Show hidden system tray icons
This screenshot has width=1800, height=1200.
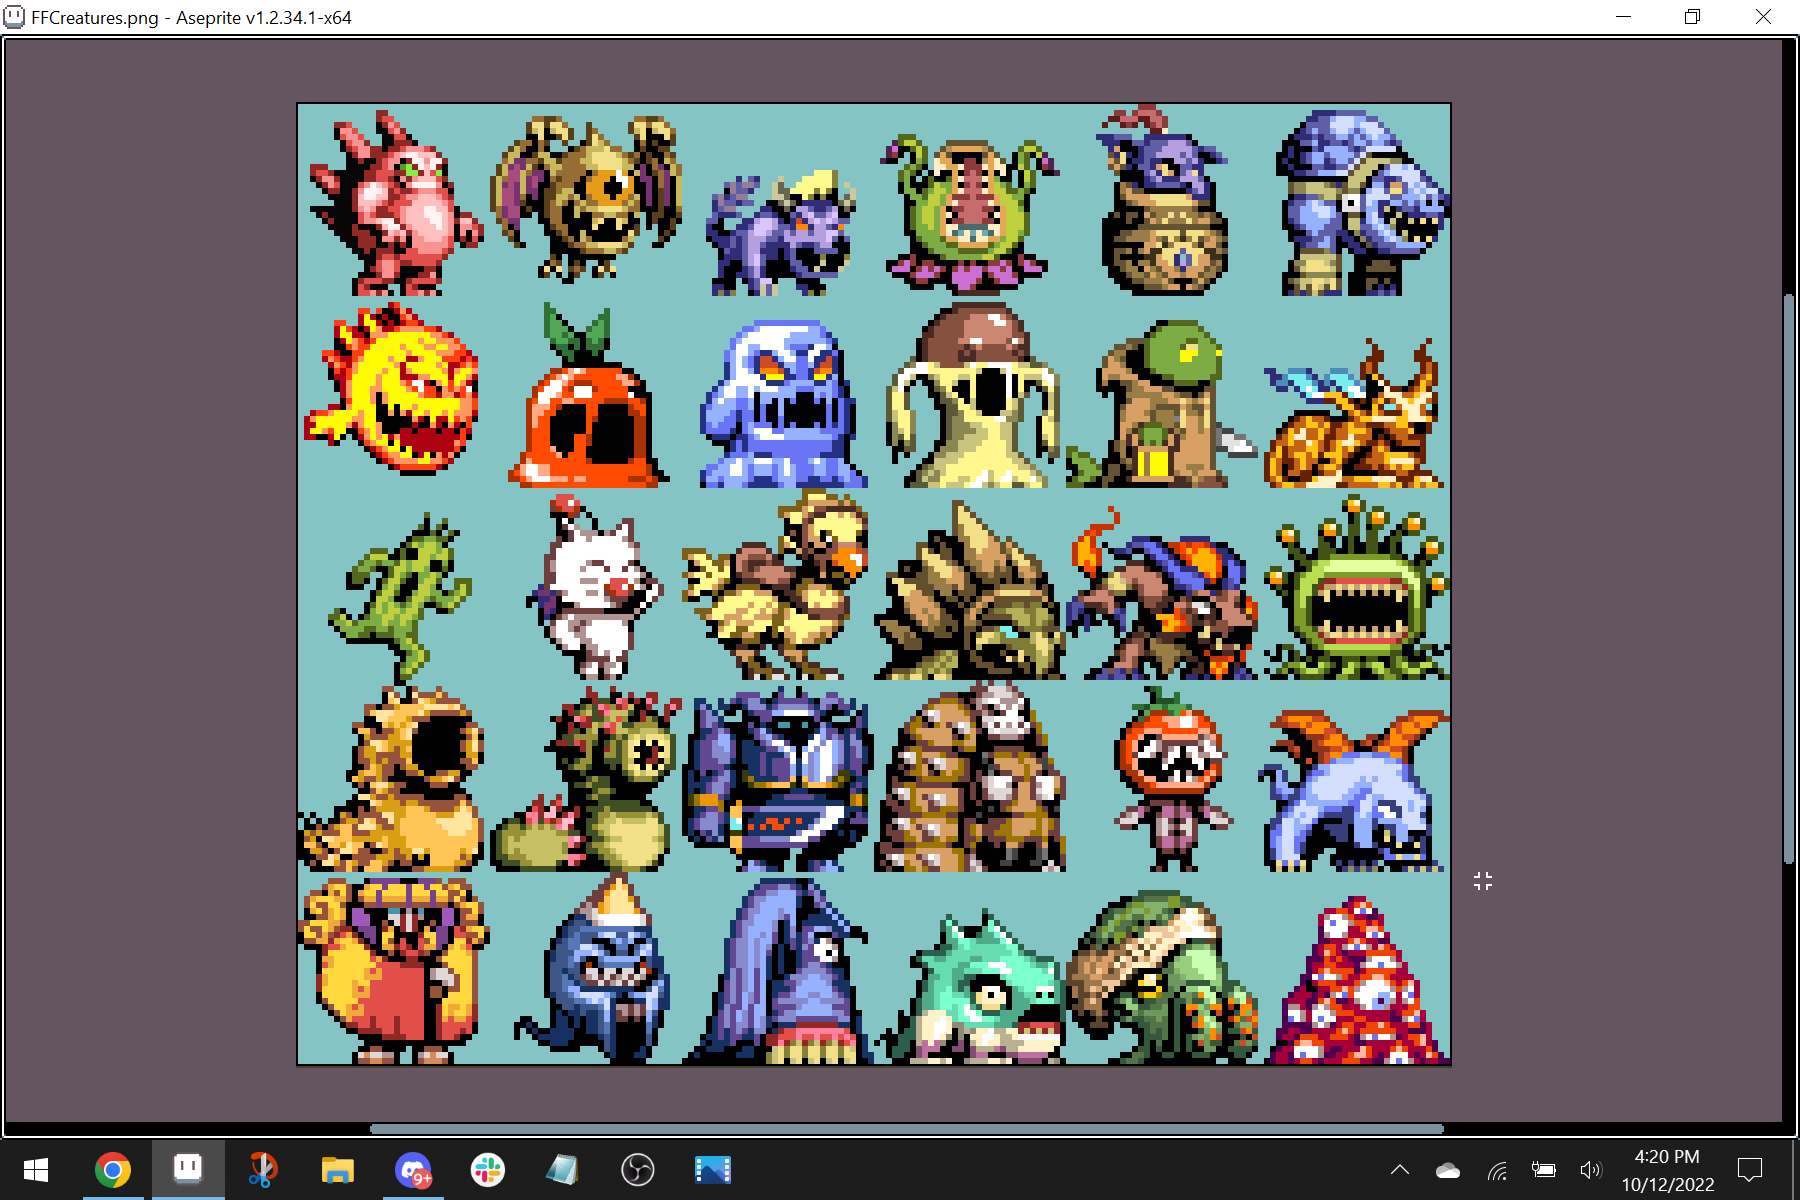[x=1400, y=1170]
